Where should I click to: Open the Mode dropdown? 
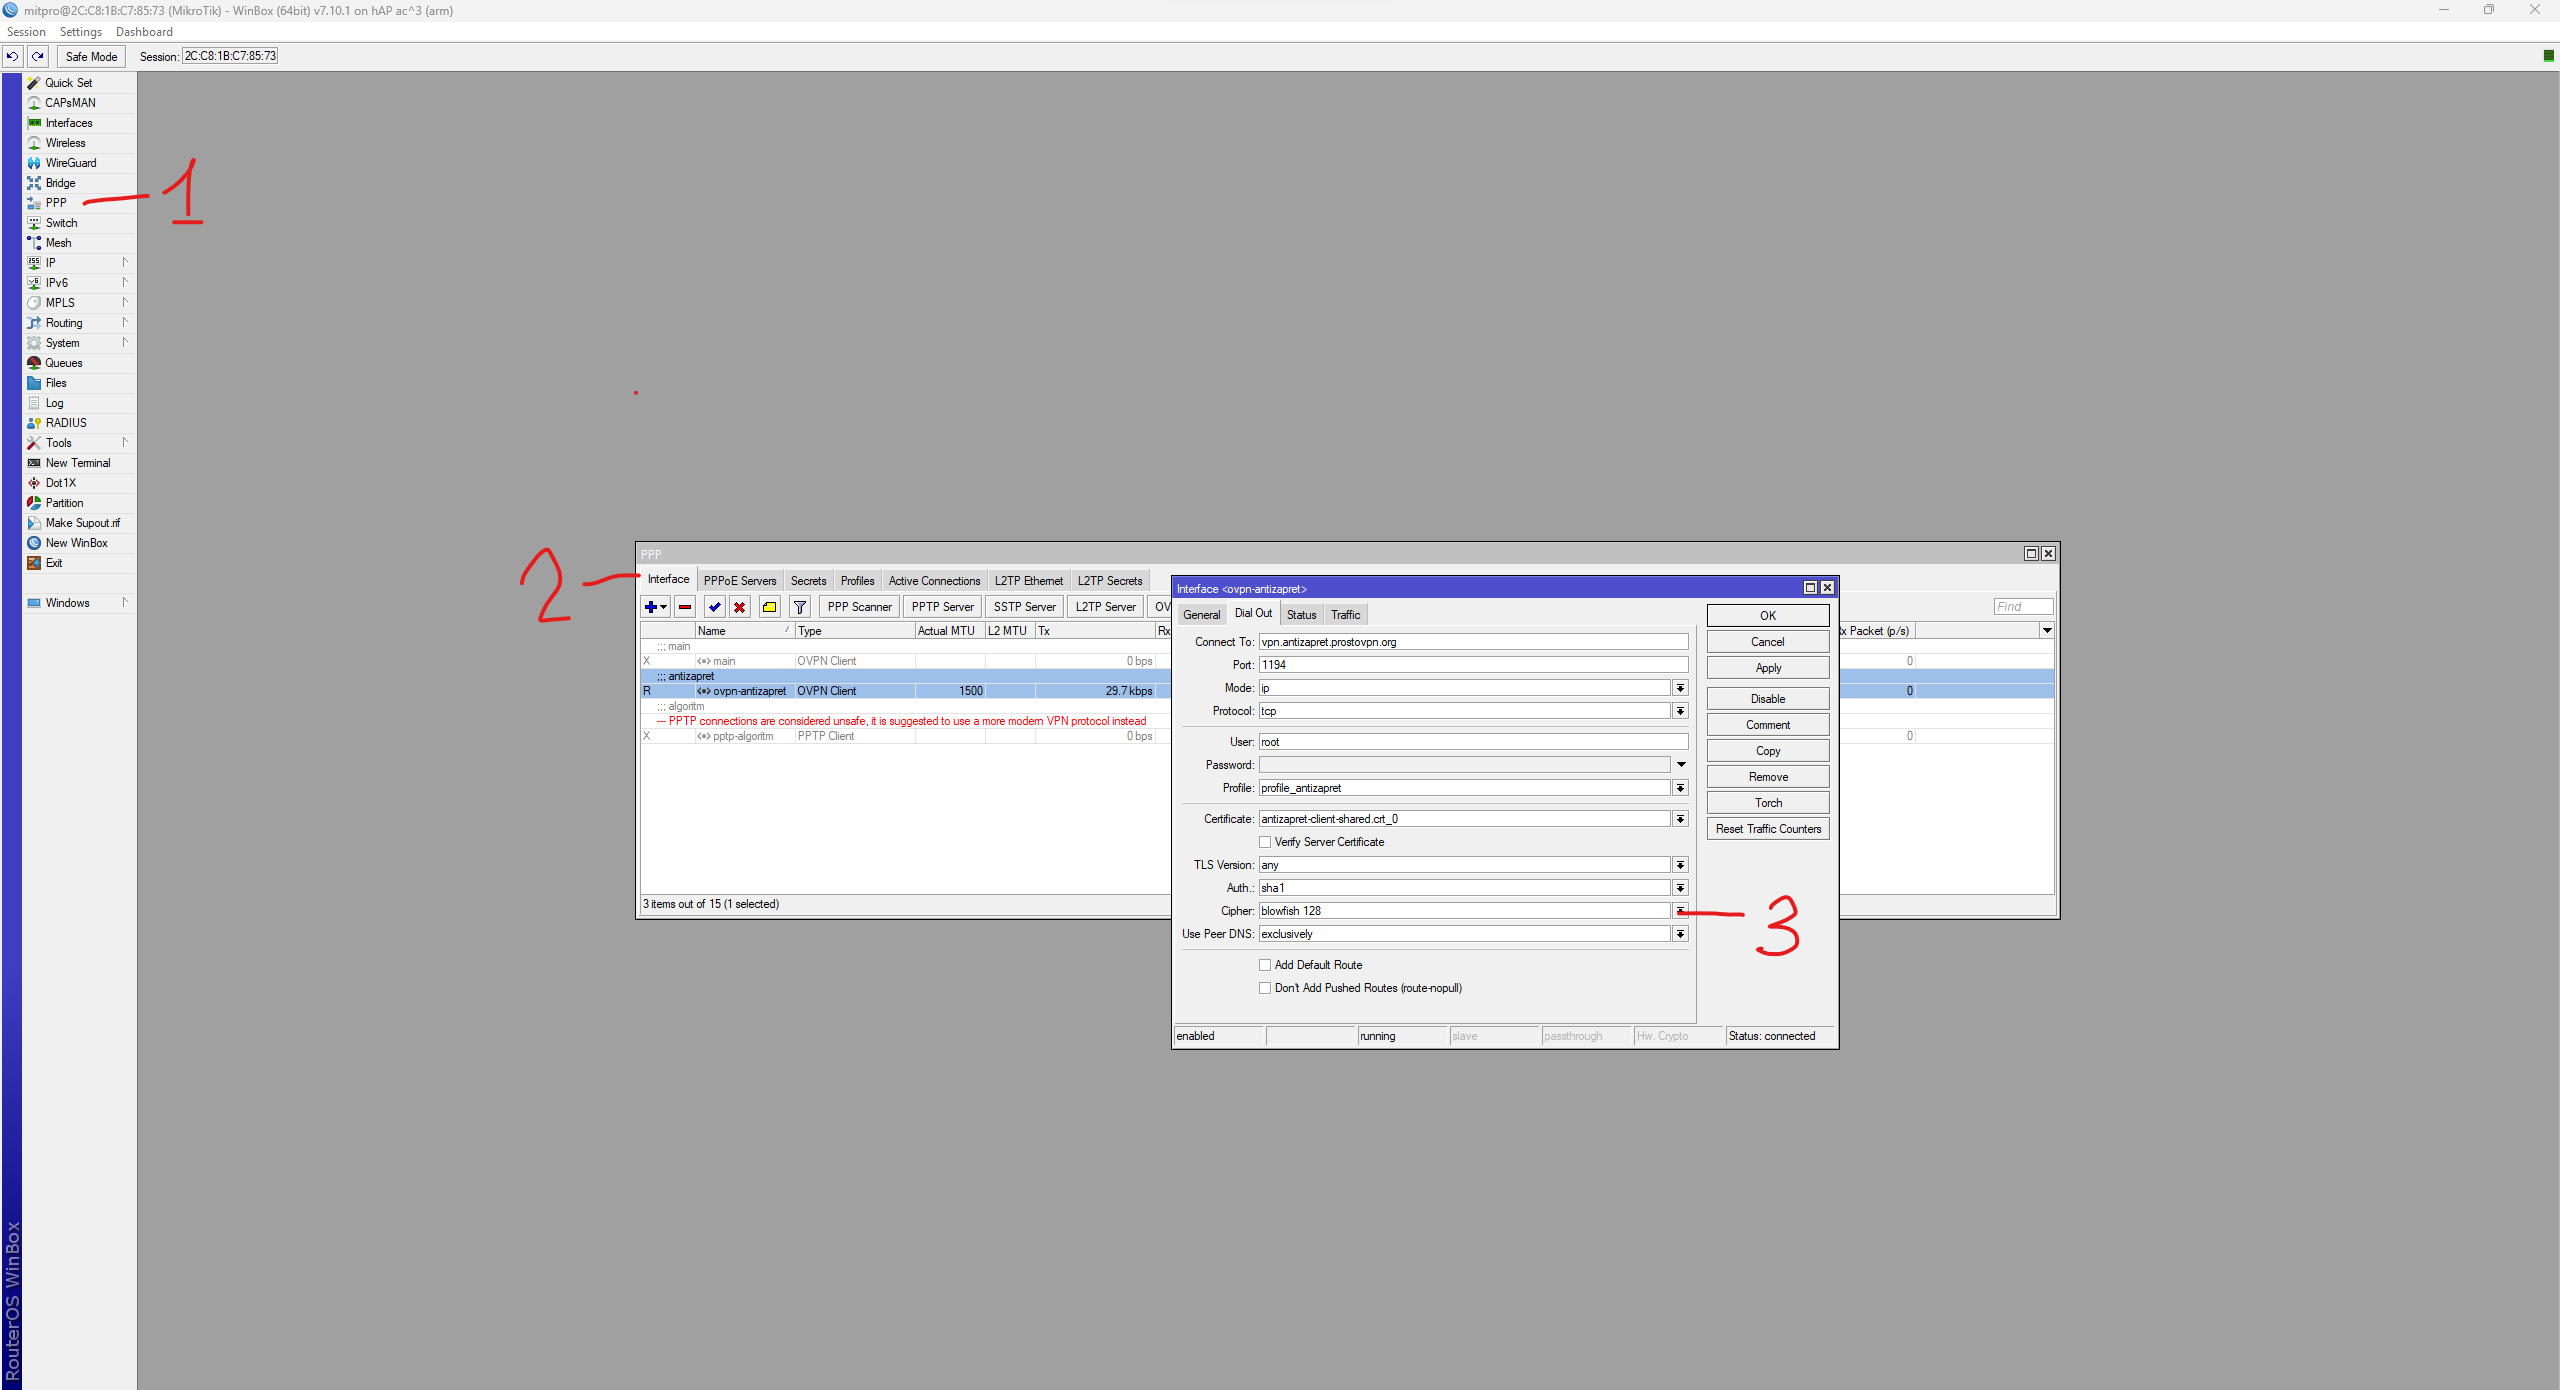[x=1680, y=688]
